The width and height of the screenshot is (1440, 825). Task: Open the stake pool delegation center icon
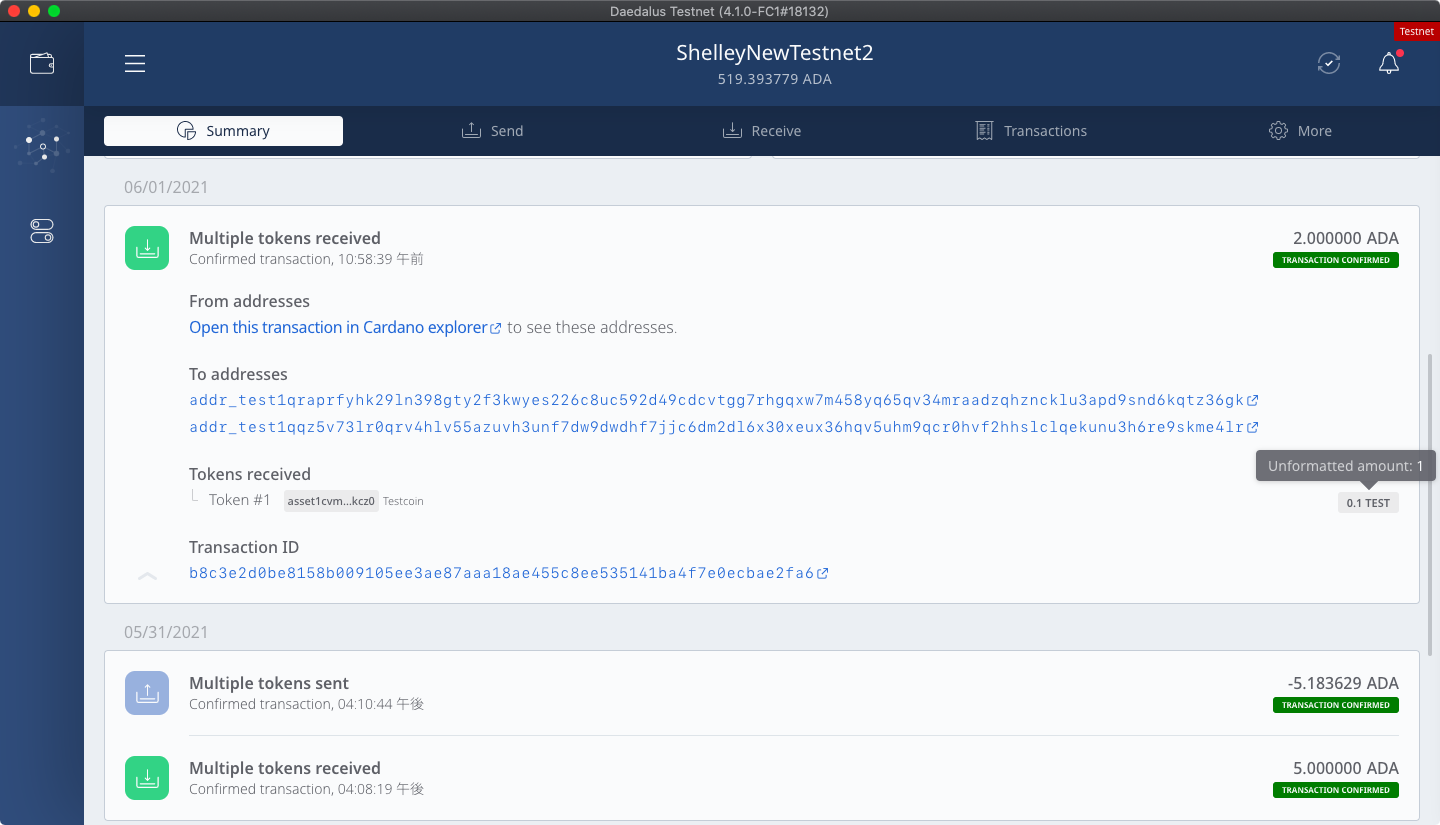[x=42, y=148]
